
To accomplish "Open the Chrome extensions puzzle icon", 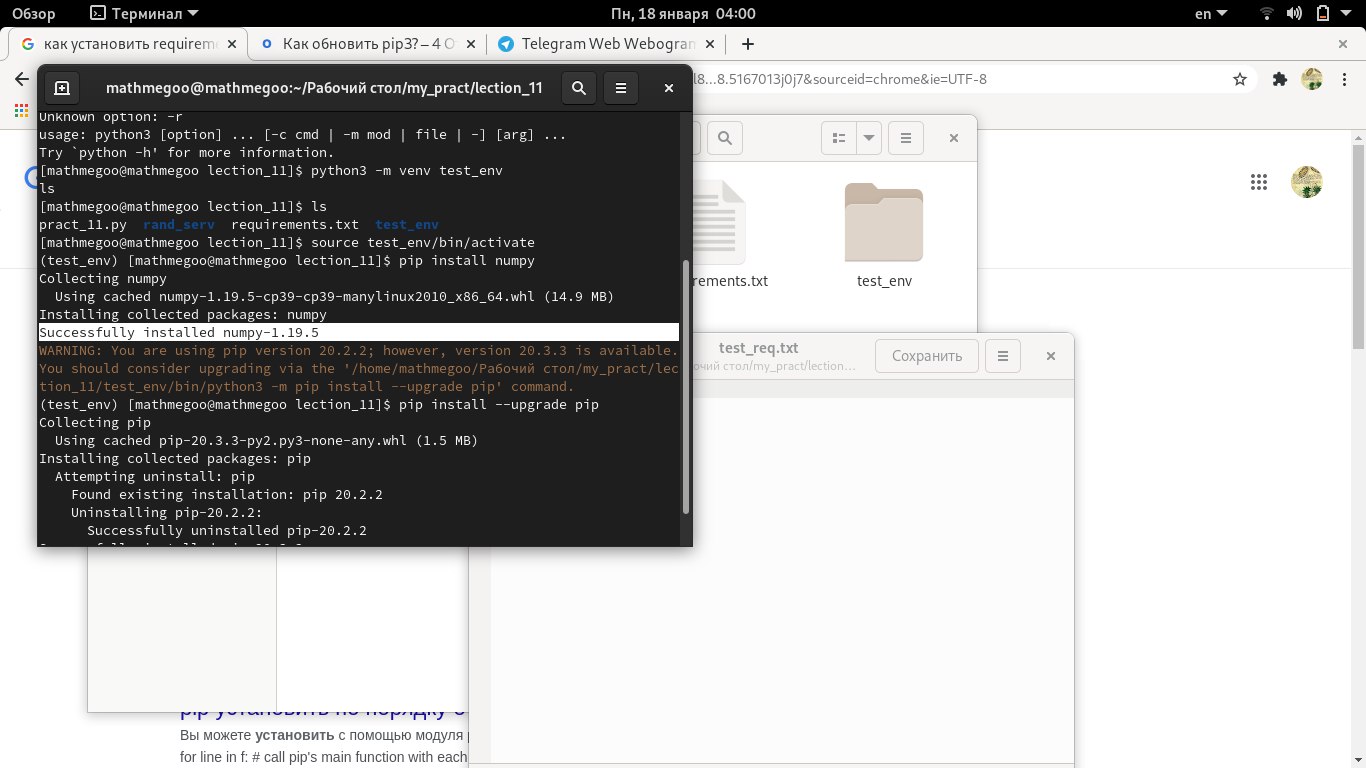I will tap(1280, 79).
